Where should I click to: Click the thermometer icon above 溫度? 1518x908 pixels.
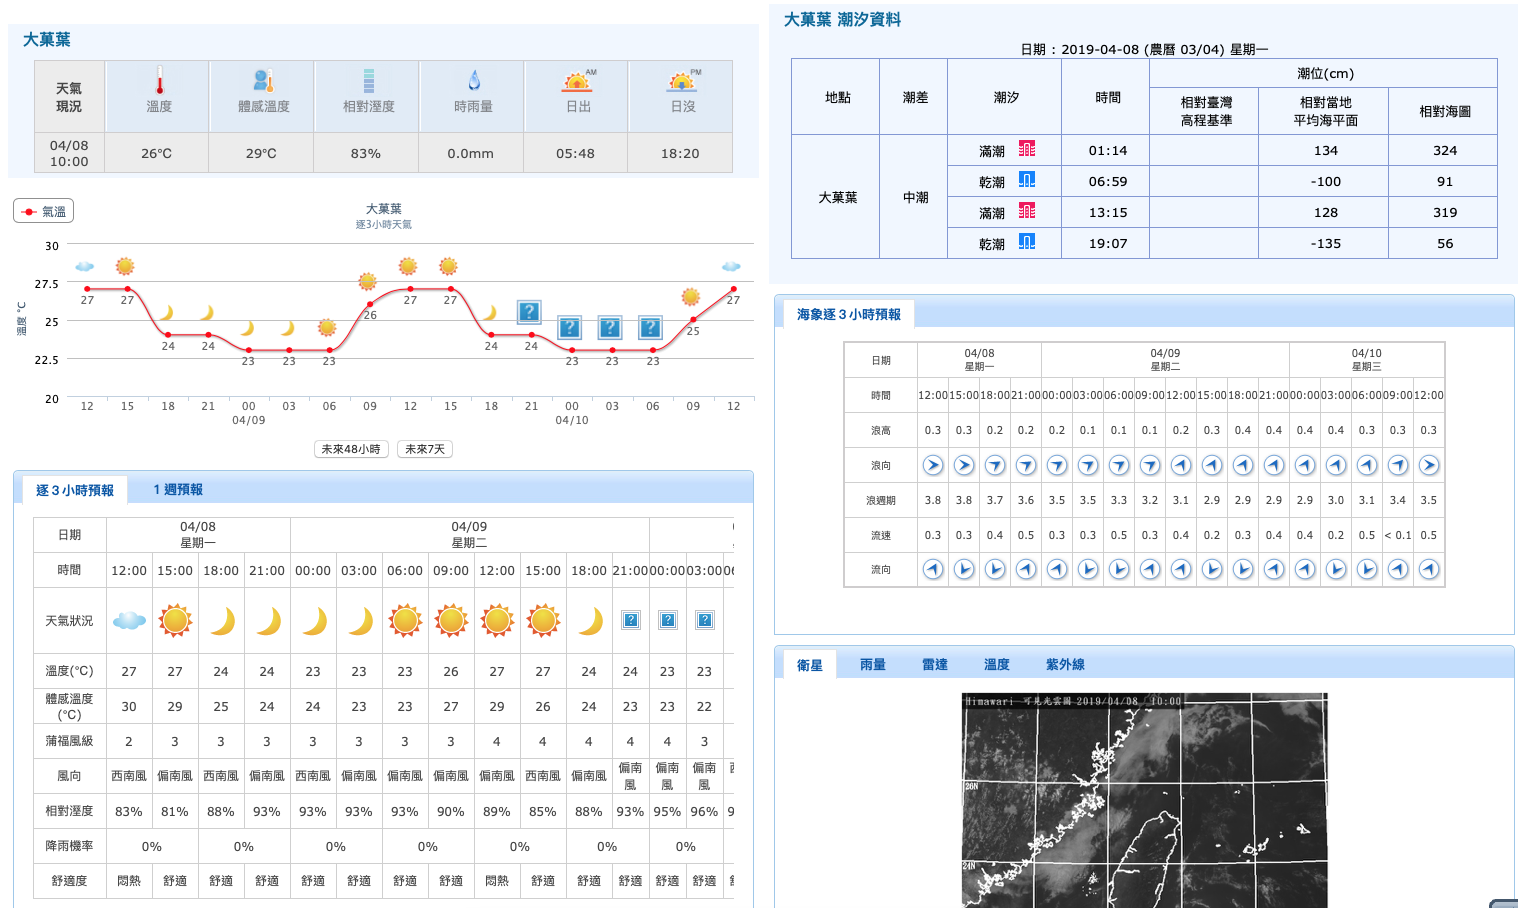159,81
